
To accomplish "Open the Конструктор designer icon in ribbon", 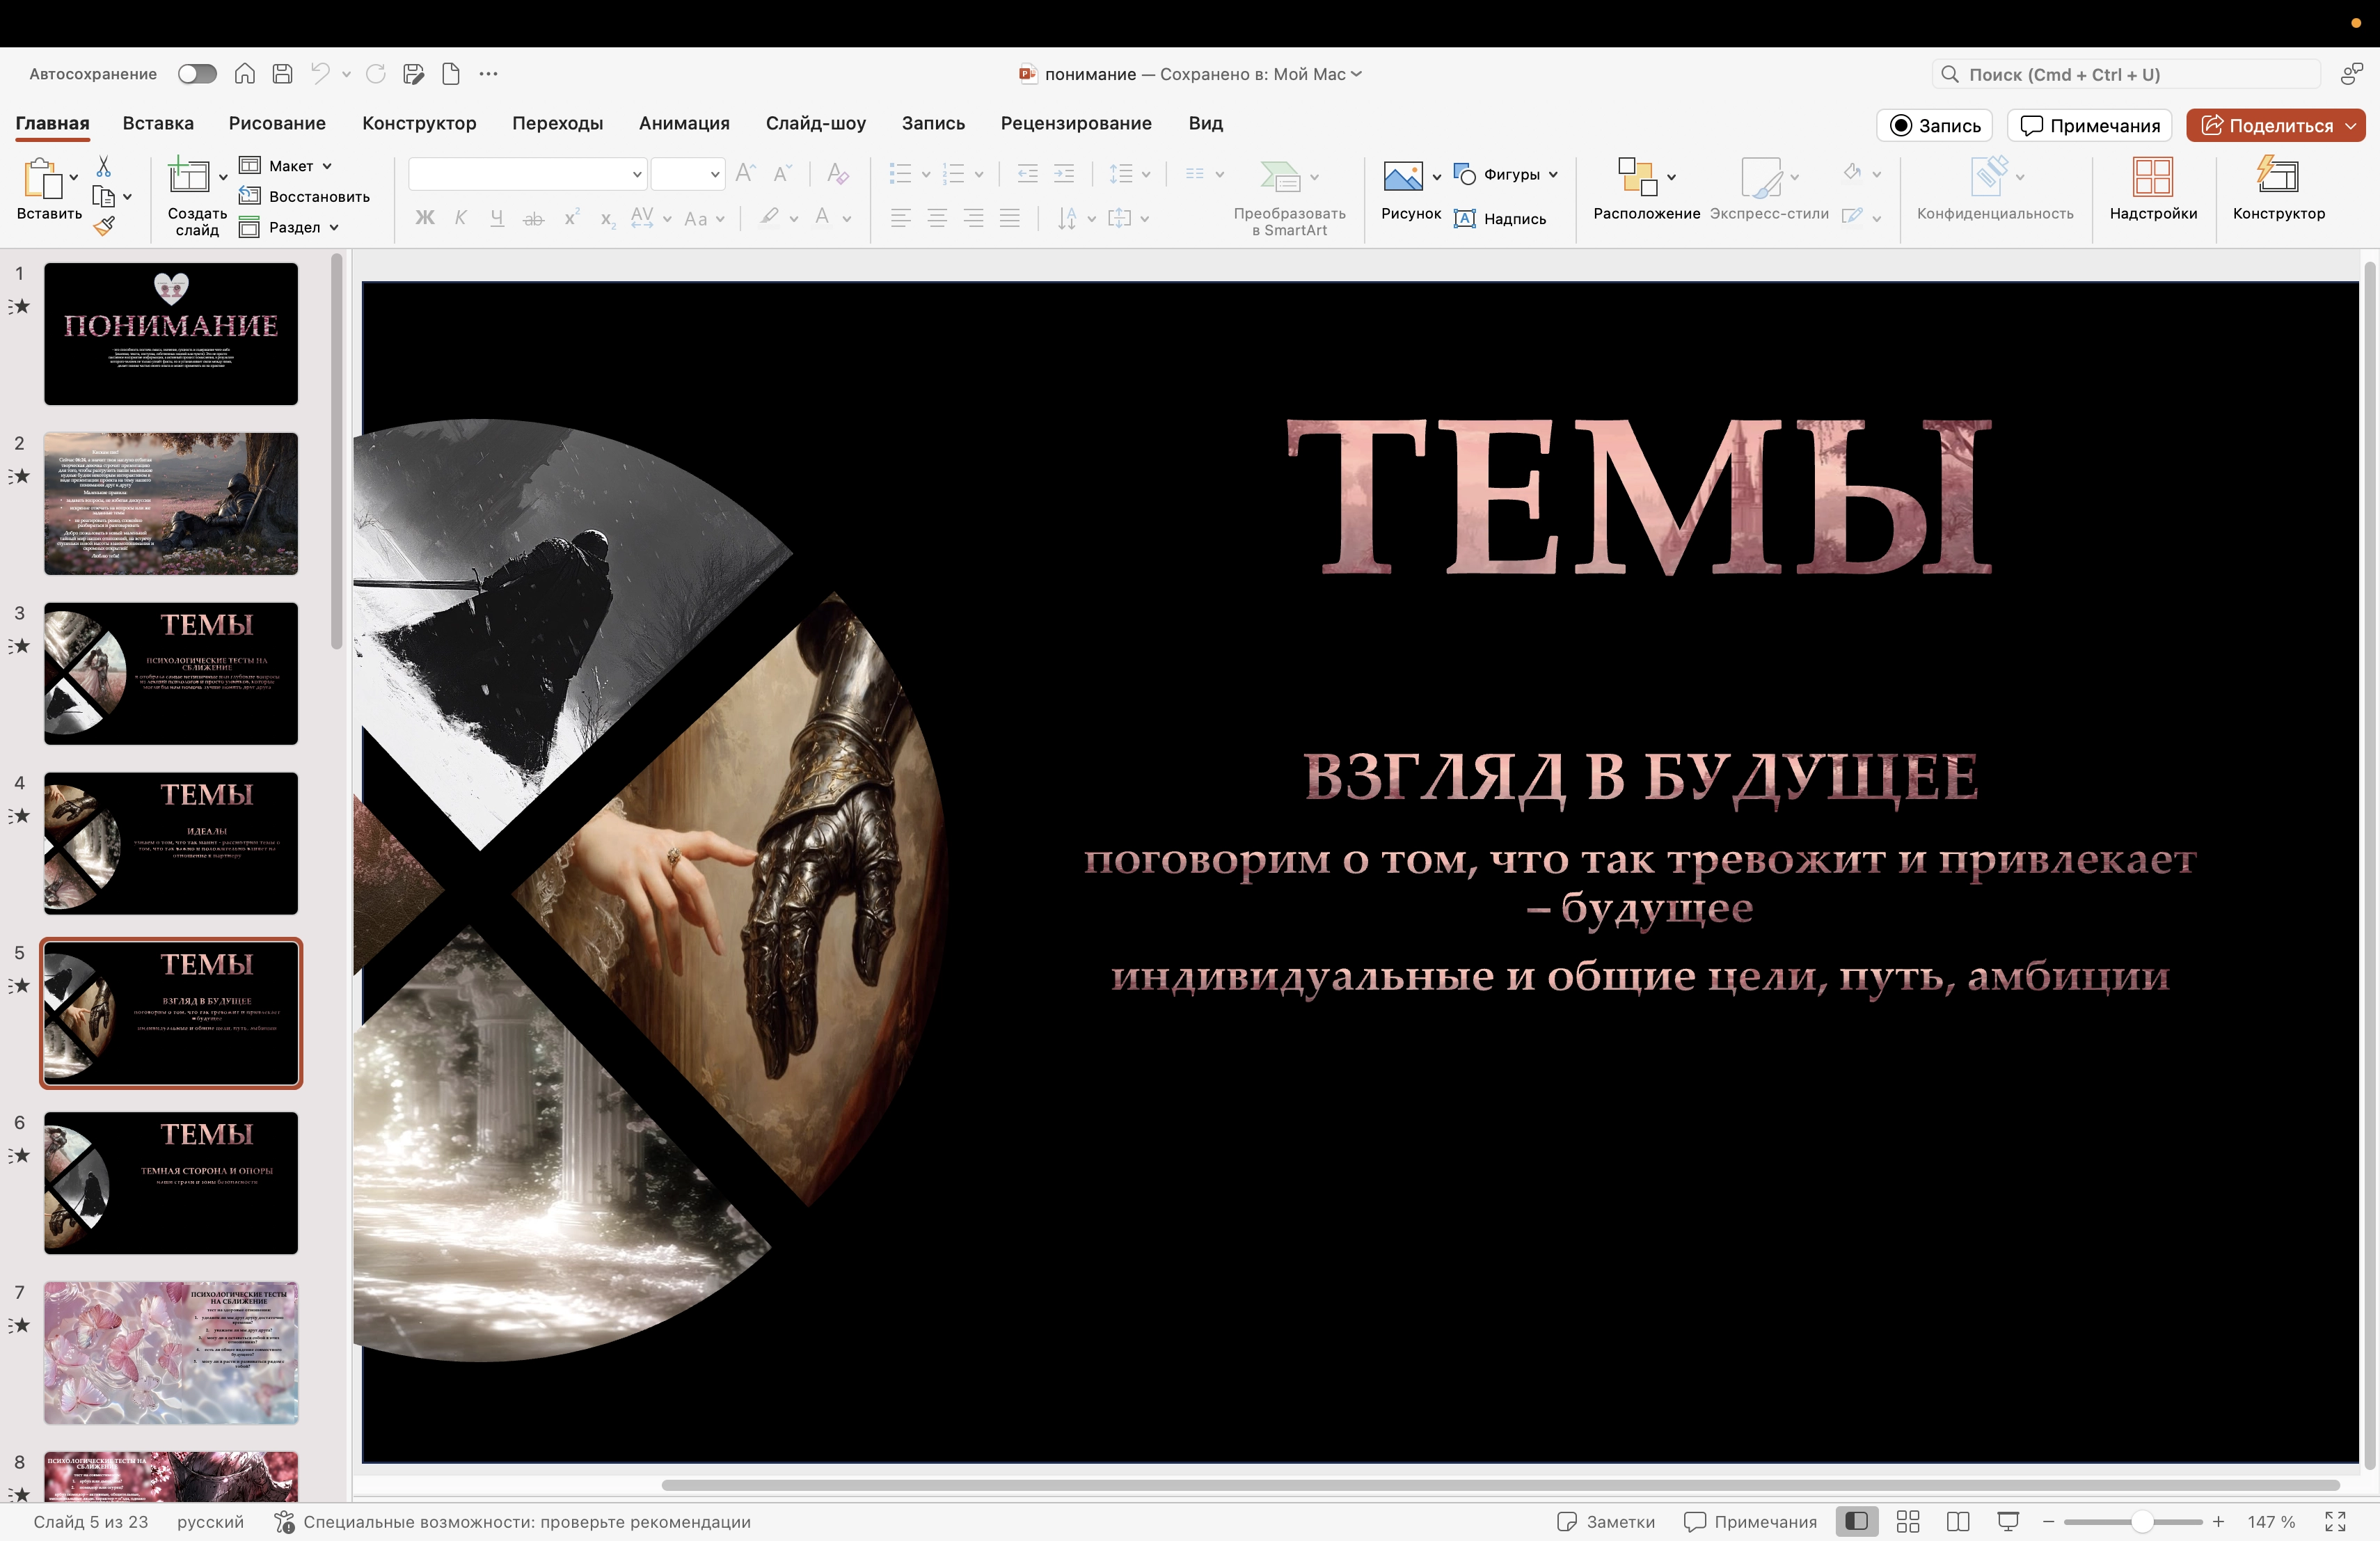I will tap(2278, 175).
